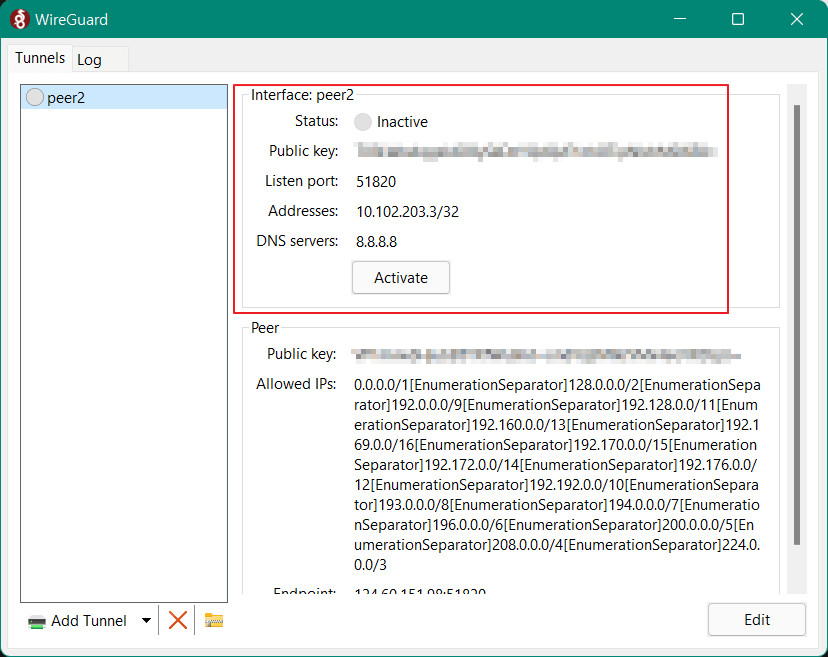Screen dimensions: 828x657
Task: Click the Add Tunnel button
Action: point(78,621)
